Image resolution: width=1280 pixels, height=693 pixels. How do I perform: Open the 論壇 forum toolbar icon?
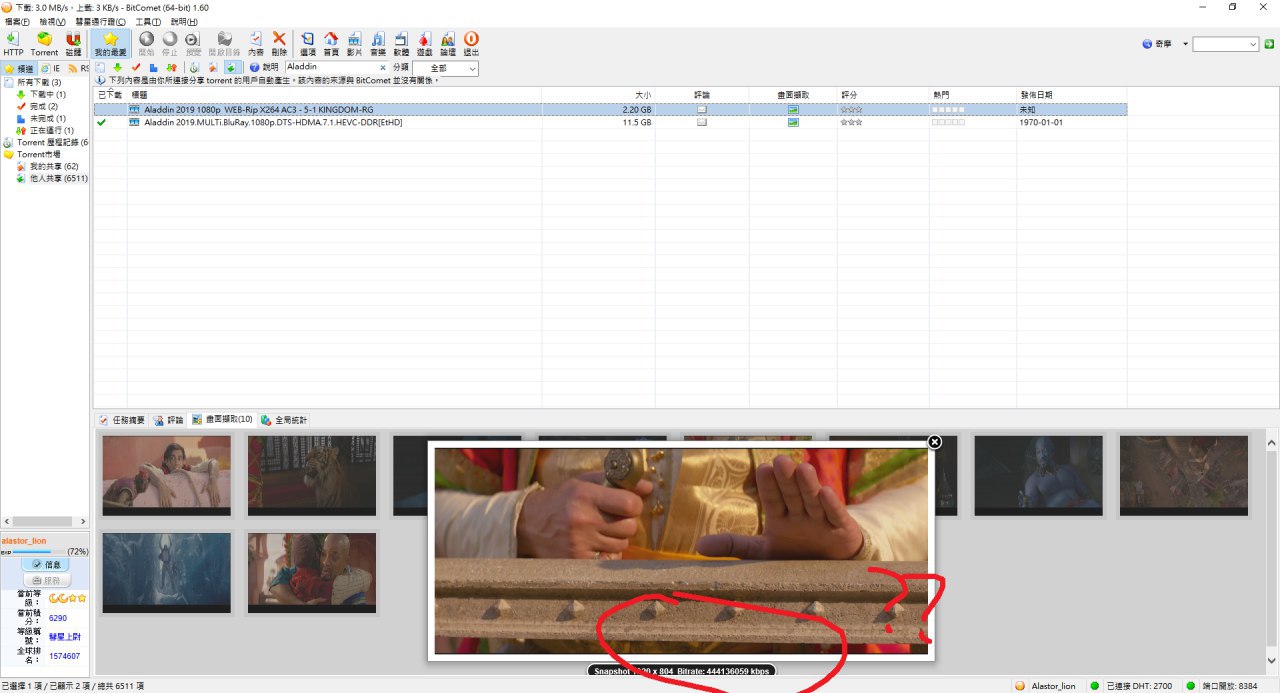click(x=448, y=43)
